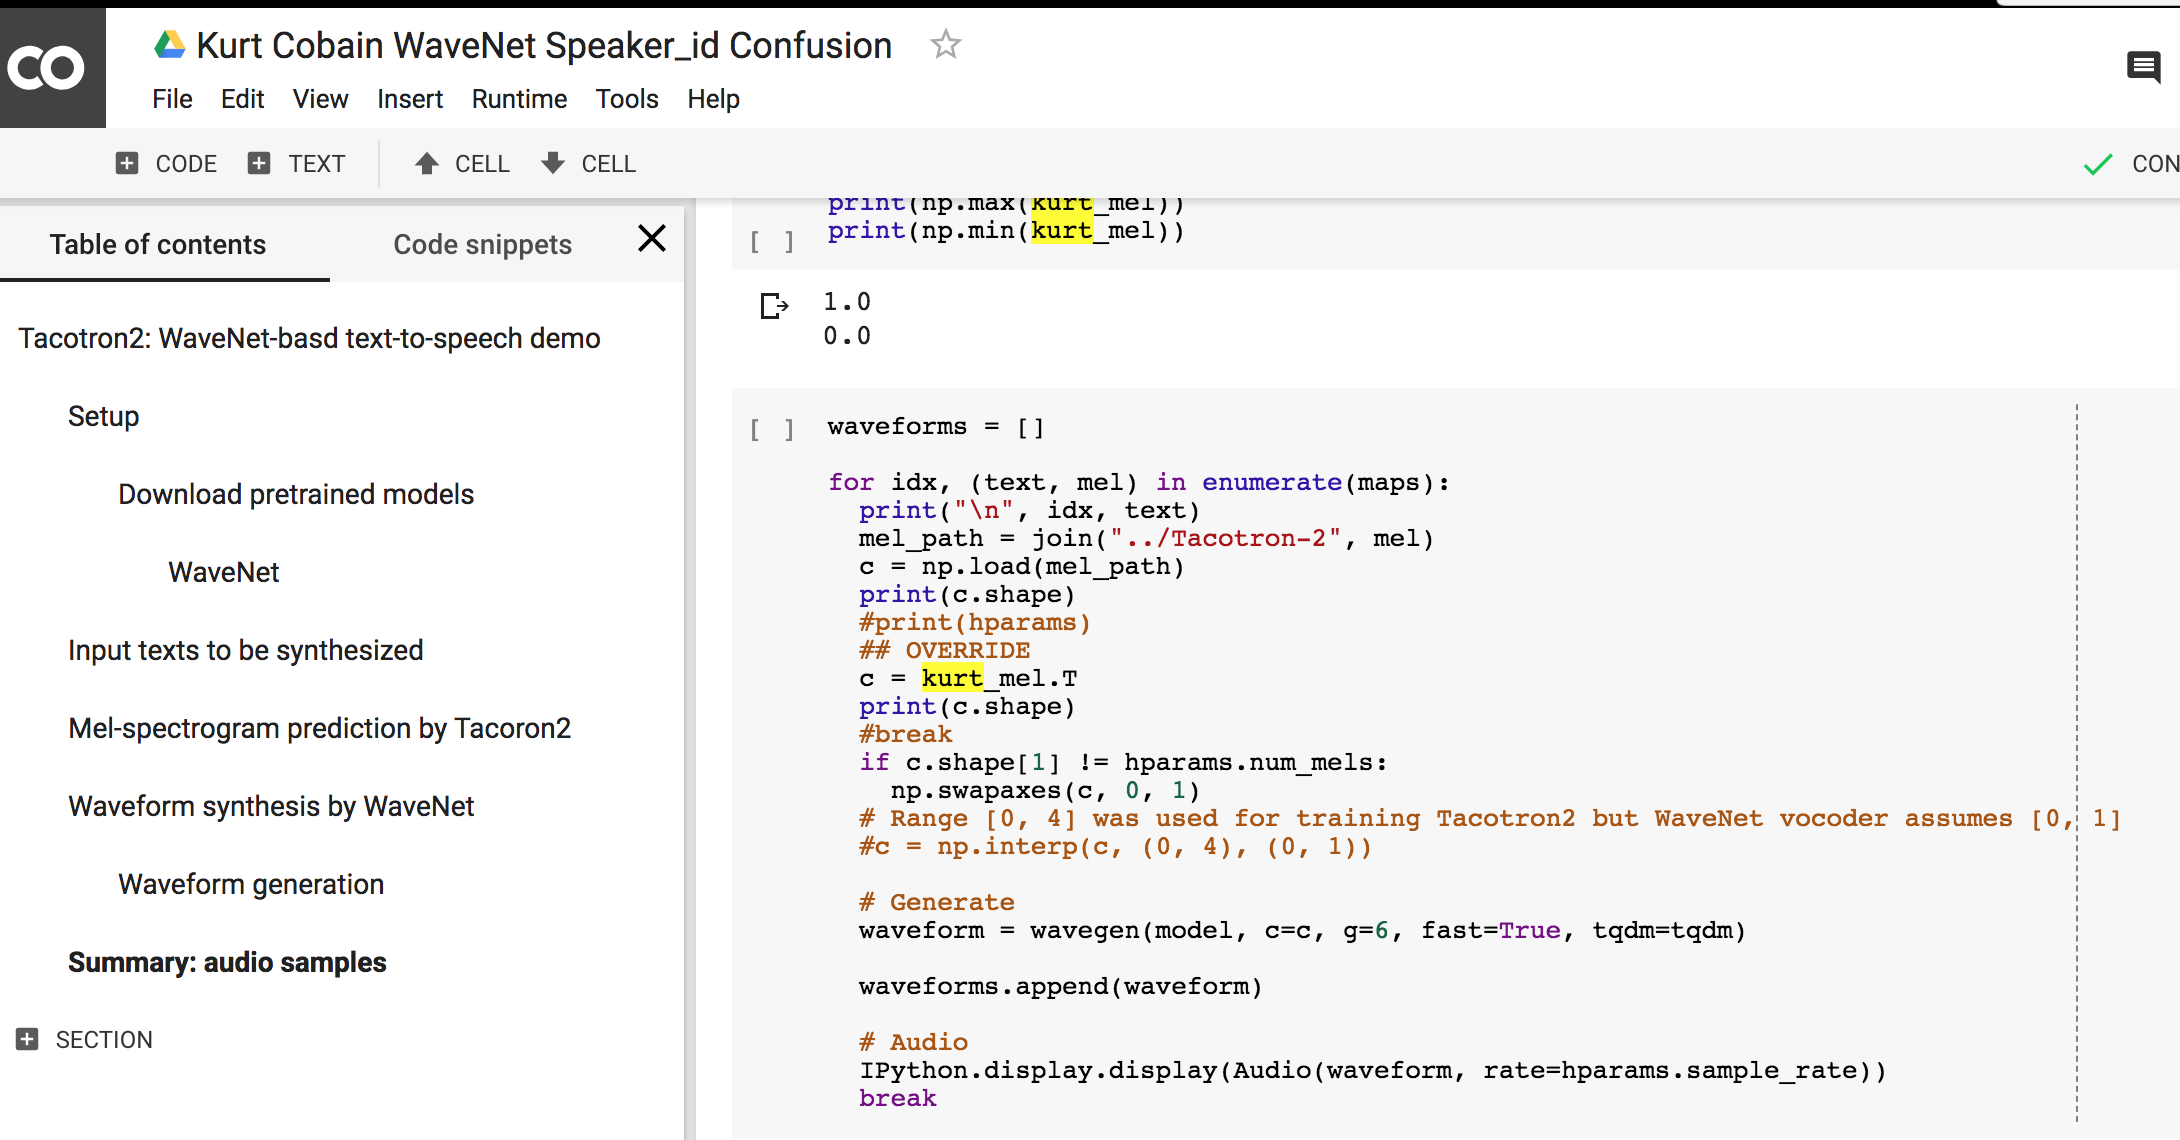Add a code cell with the CODE plus icon
The height and width of the screenshot is (1140, 2180).
pos(127,163)
